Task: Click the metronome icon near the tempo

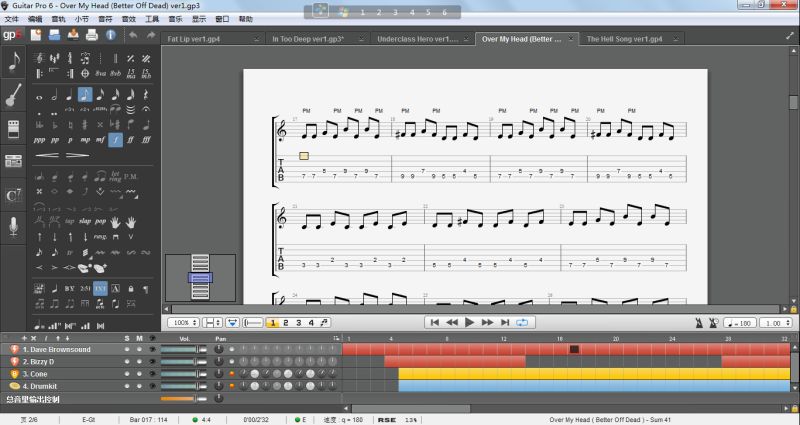Action: click(x=697, y=323)
